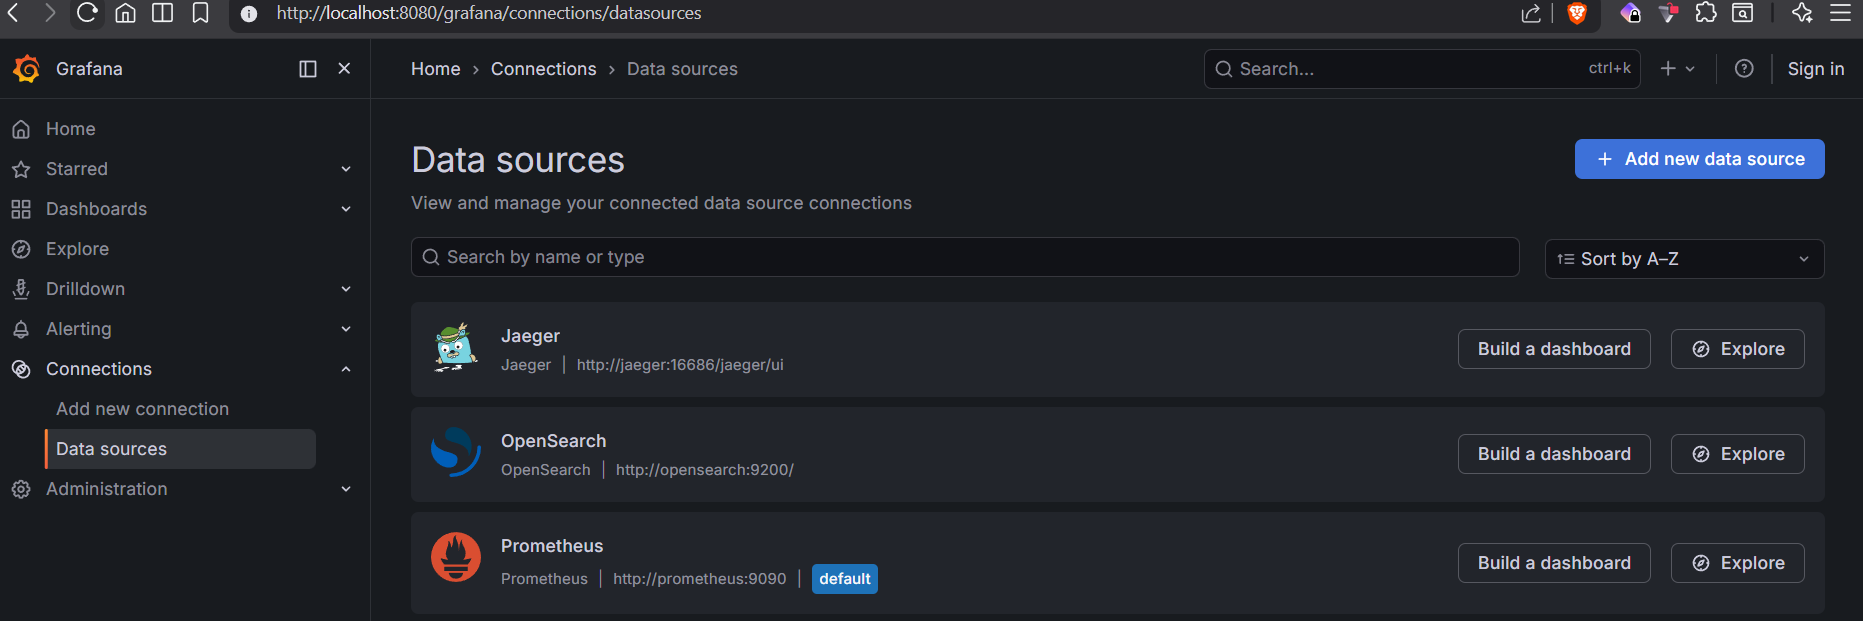
Task: Click Sign in
Action: click(1816, 69)
